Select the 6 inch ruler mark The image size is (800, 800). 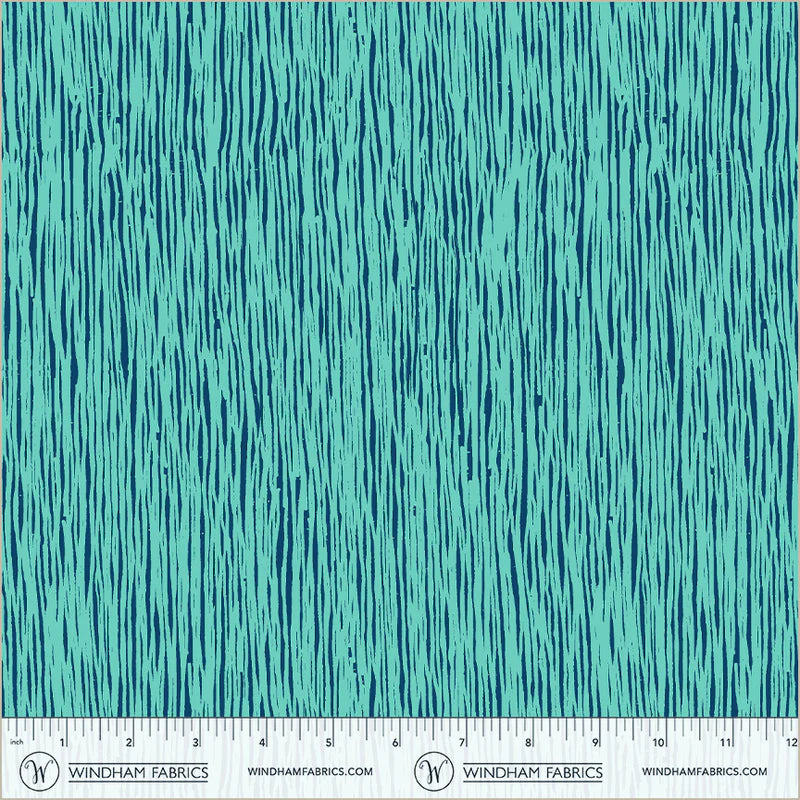click(x=394, y=744)
